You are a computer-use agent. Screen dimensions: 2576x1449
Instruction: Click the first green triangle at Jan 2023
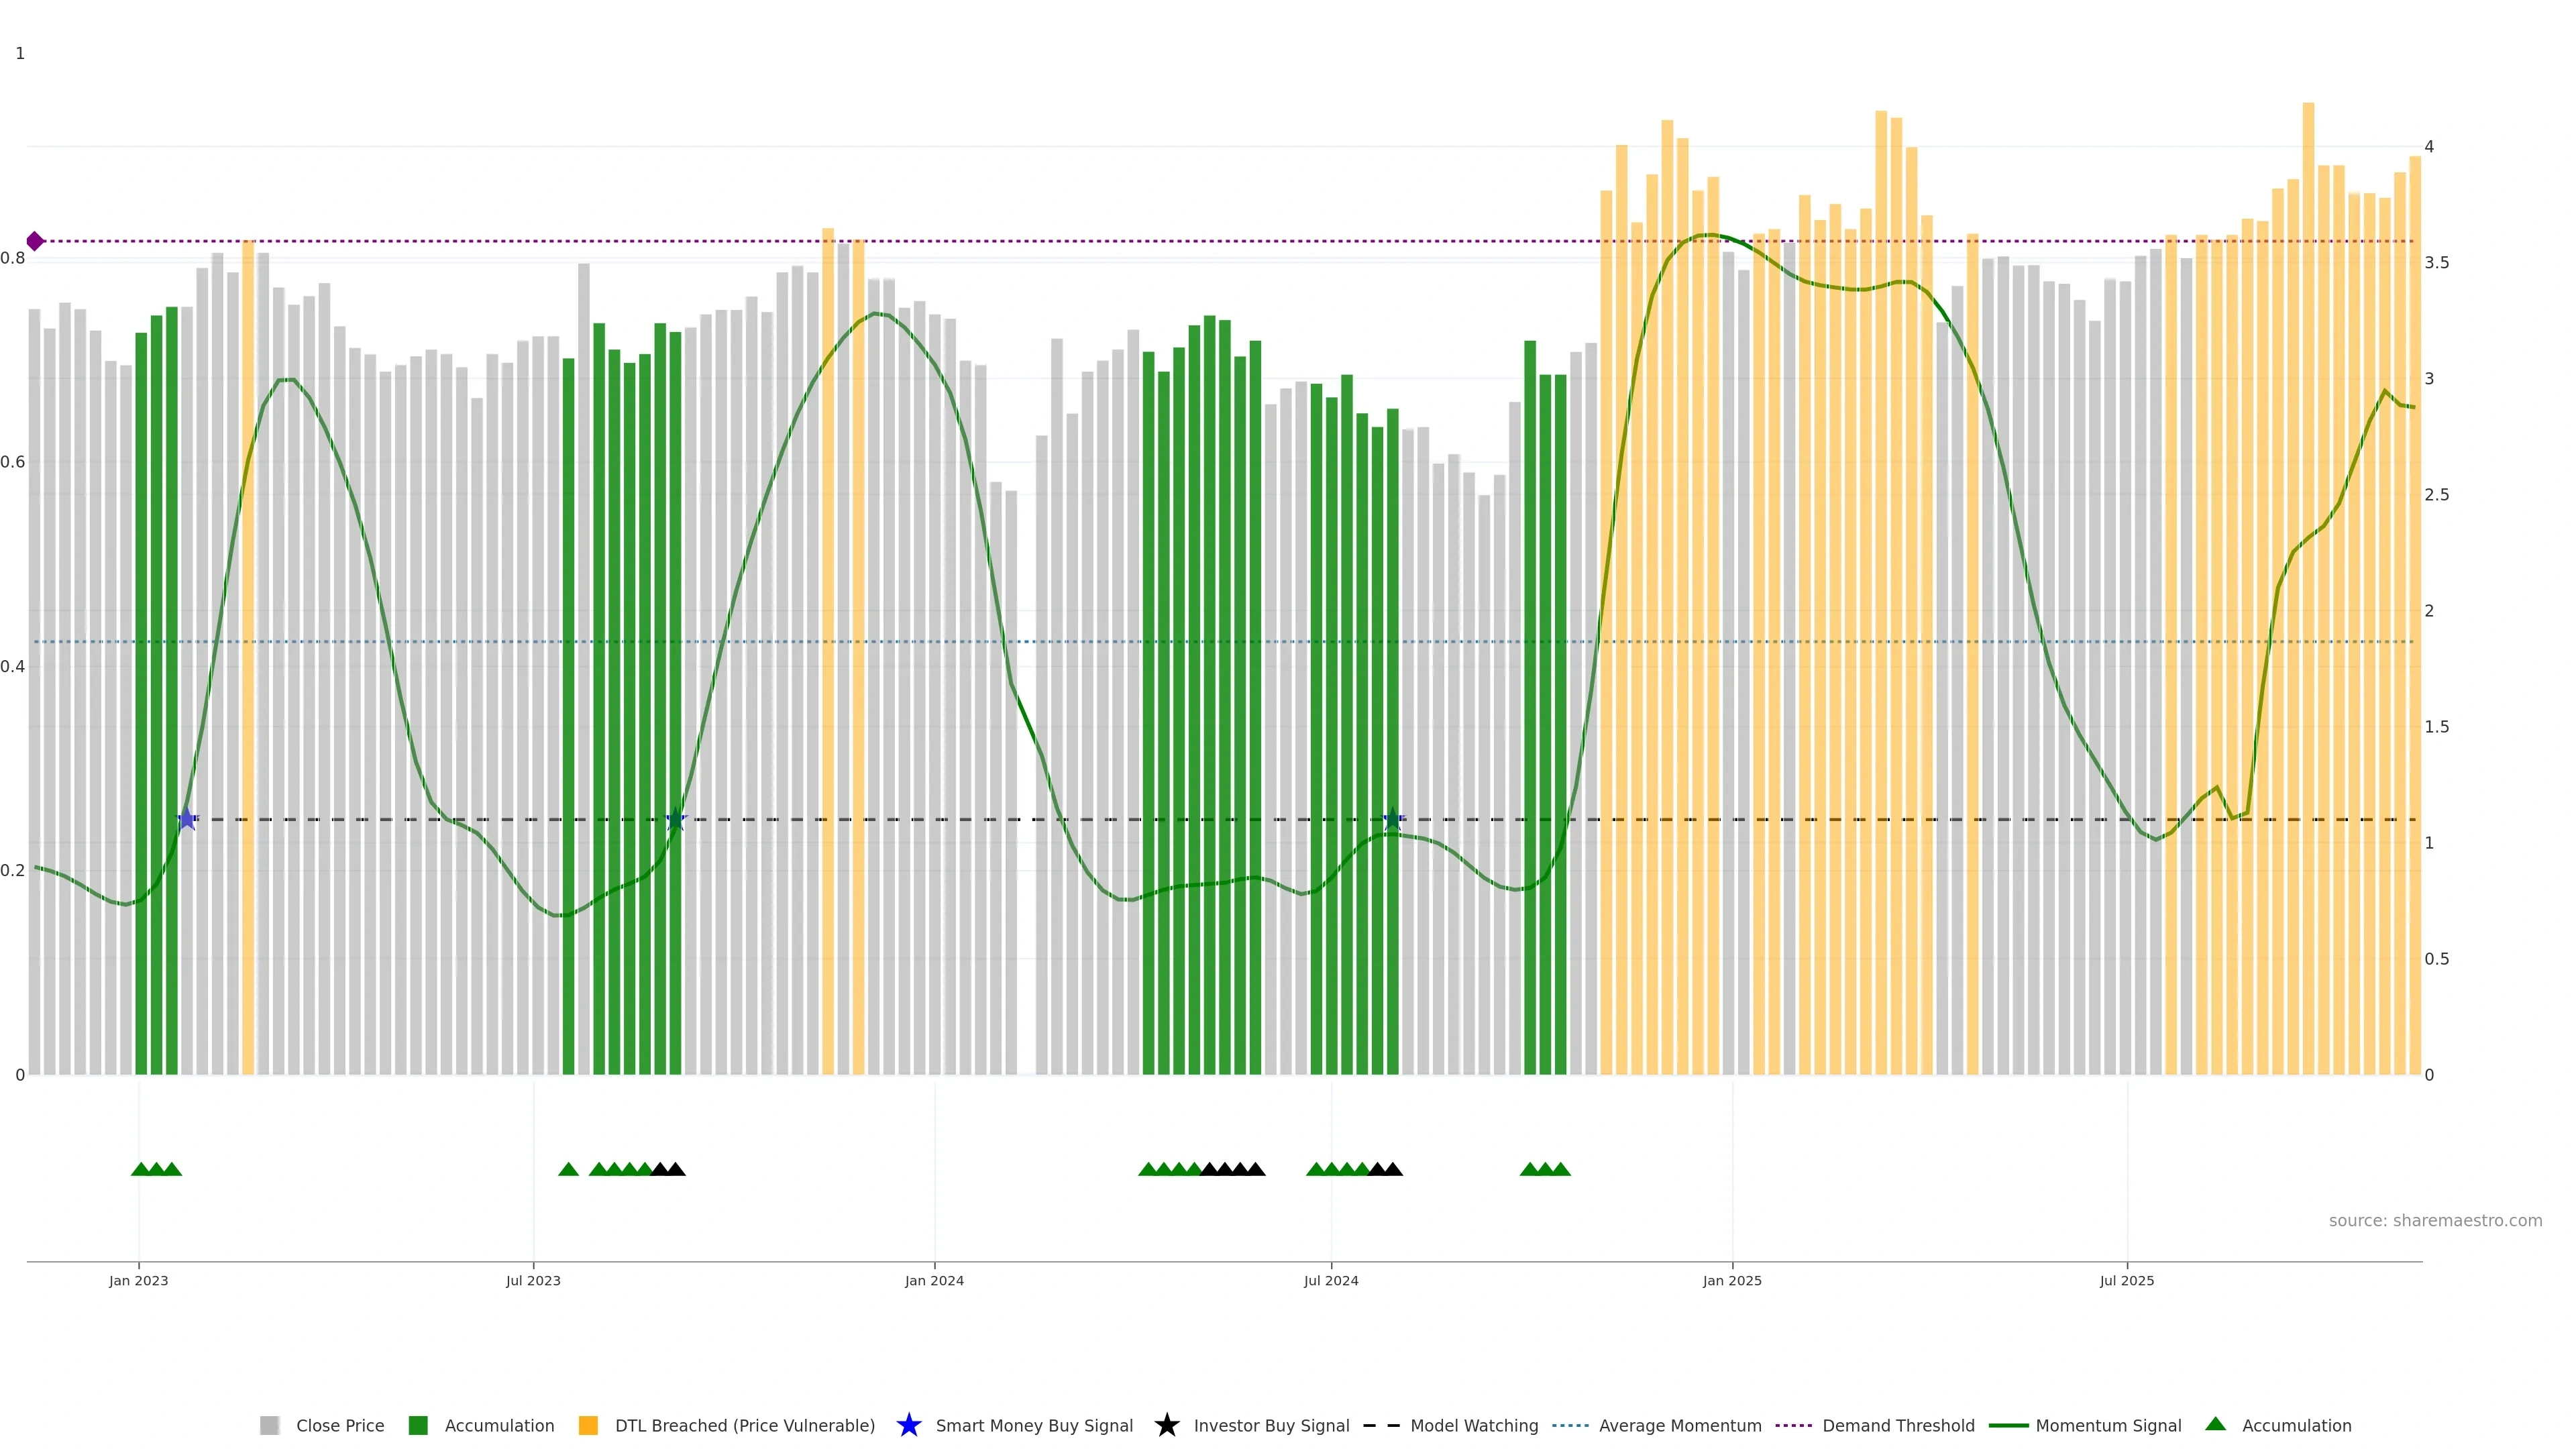141,1169
